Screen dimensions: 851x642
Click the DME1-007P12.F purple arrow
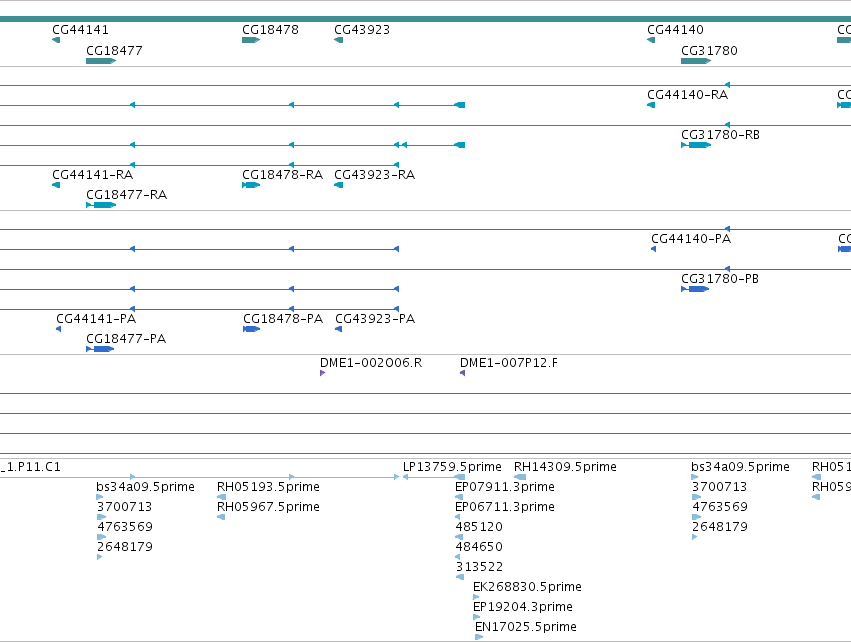tap(462, 373)
